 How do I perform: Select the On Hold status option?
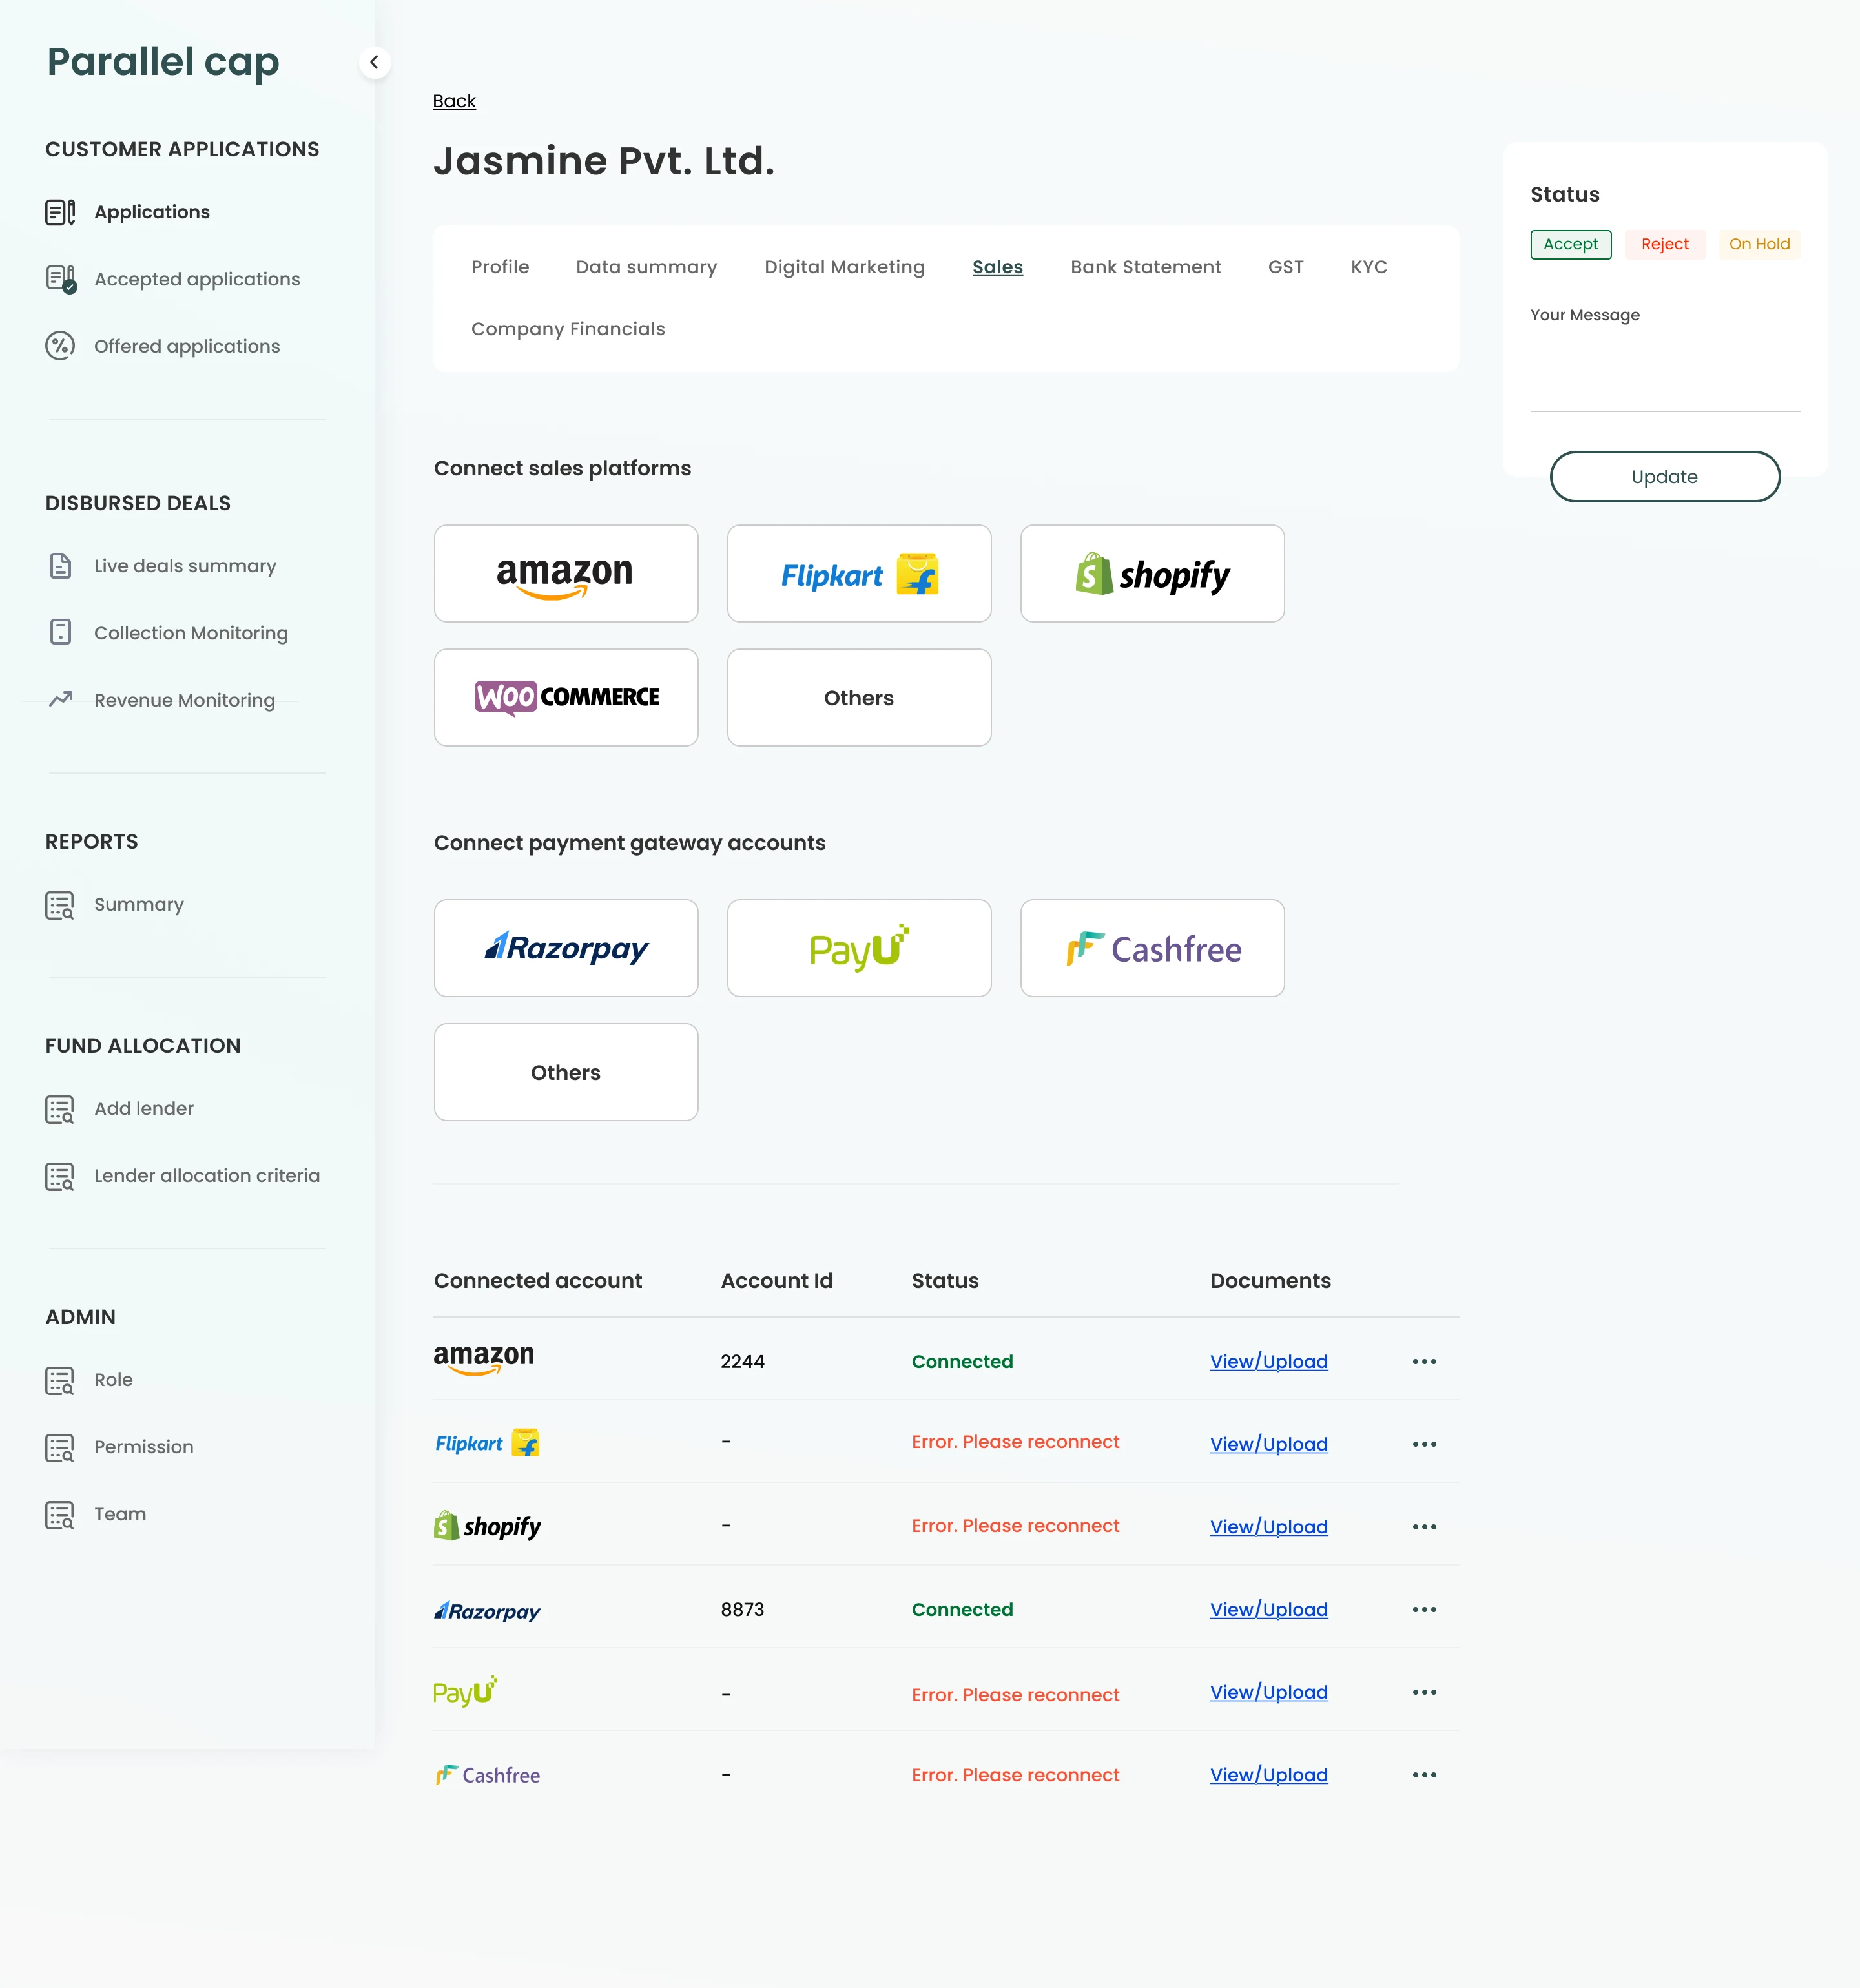[1760, 244]
